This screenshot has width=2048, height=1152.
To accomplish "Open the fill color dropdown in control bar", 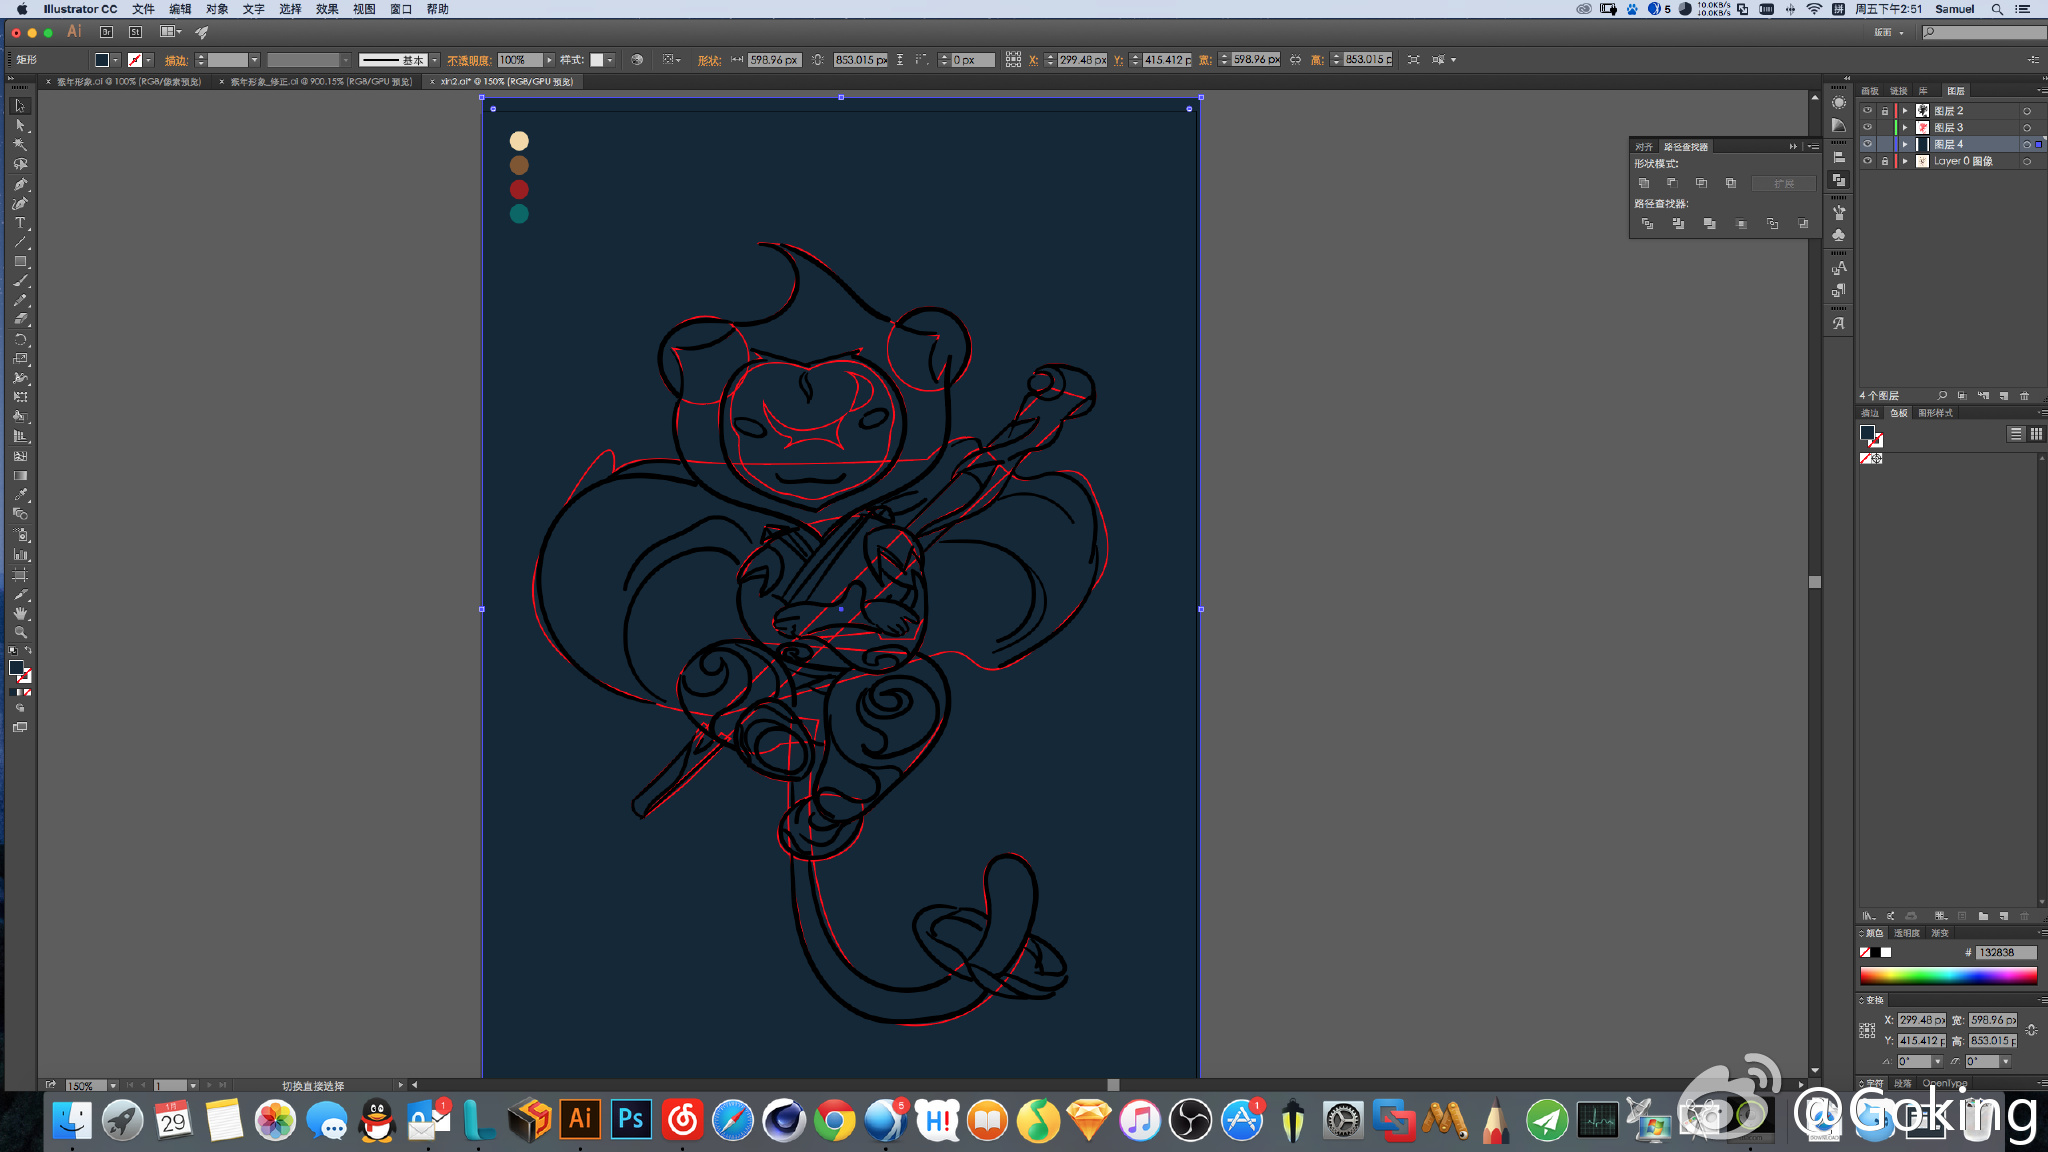I will tap(116, 60).
